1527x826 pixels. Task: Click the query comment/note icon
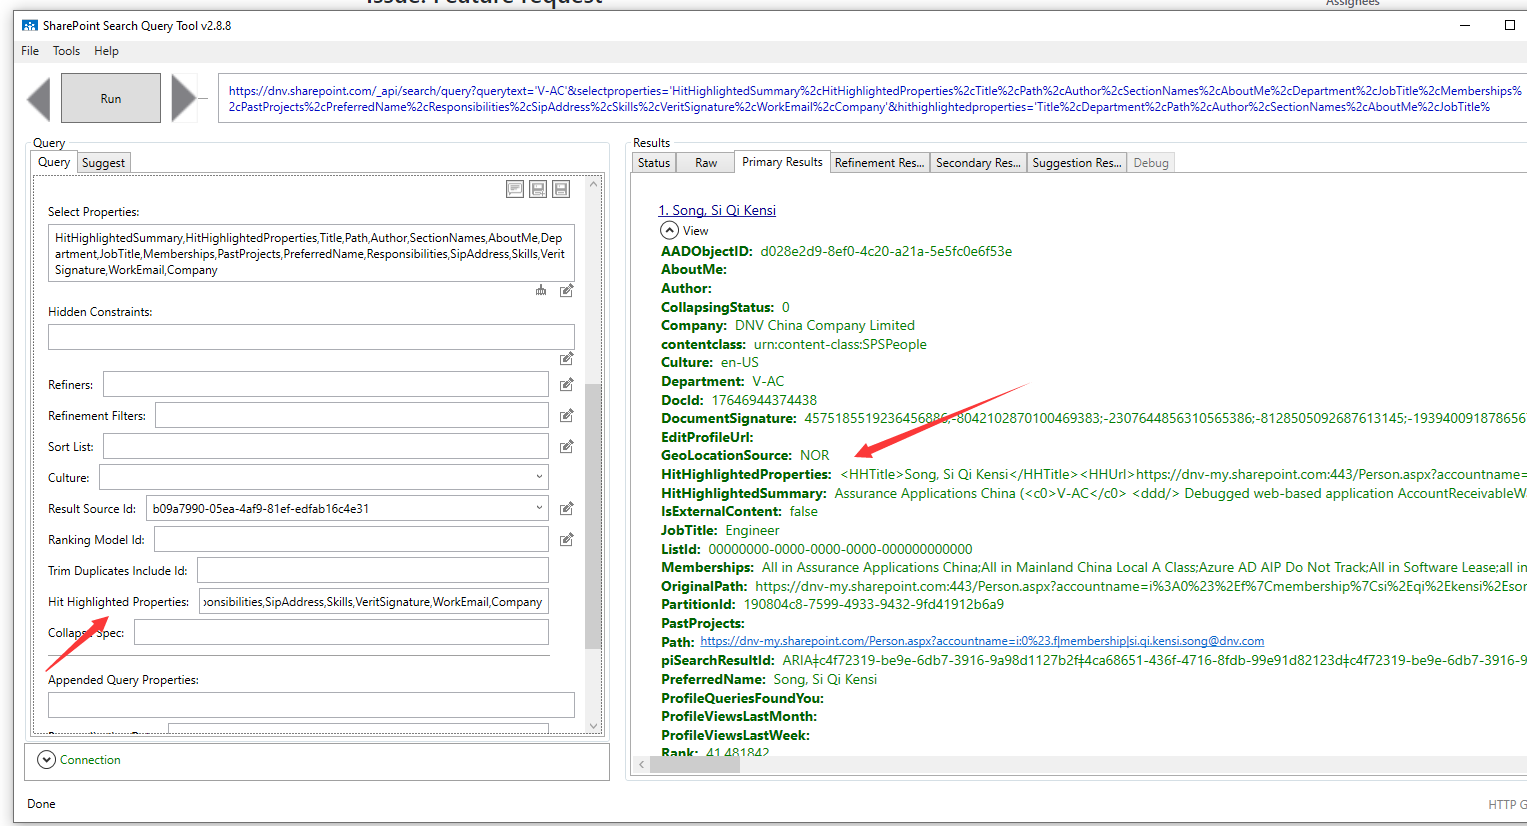click(x=515, y=189)
